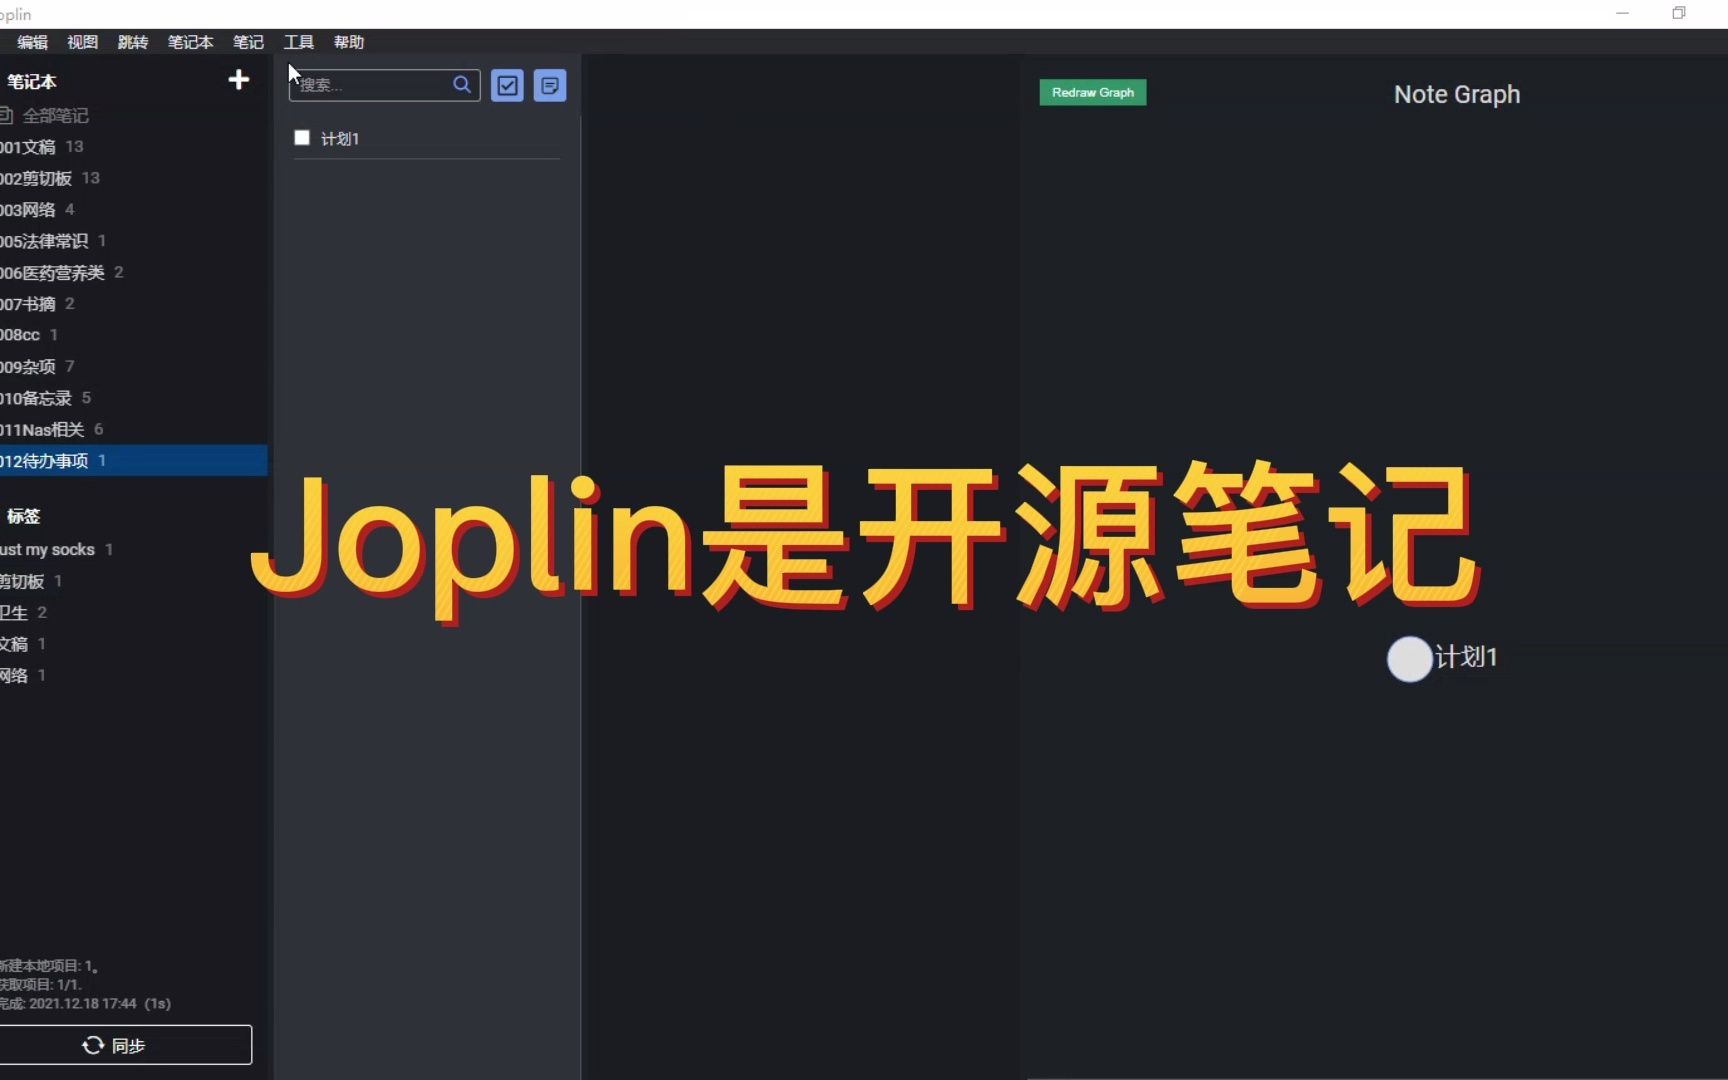Click the 同步 sync button label
This screenshot has width=1728, height=1080.
pos(128,1045)
